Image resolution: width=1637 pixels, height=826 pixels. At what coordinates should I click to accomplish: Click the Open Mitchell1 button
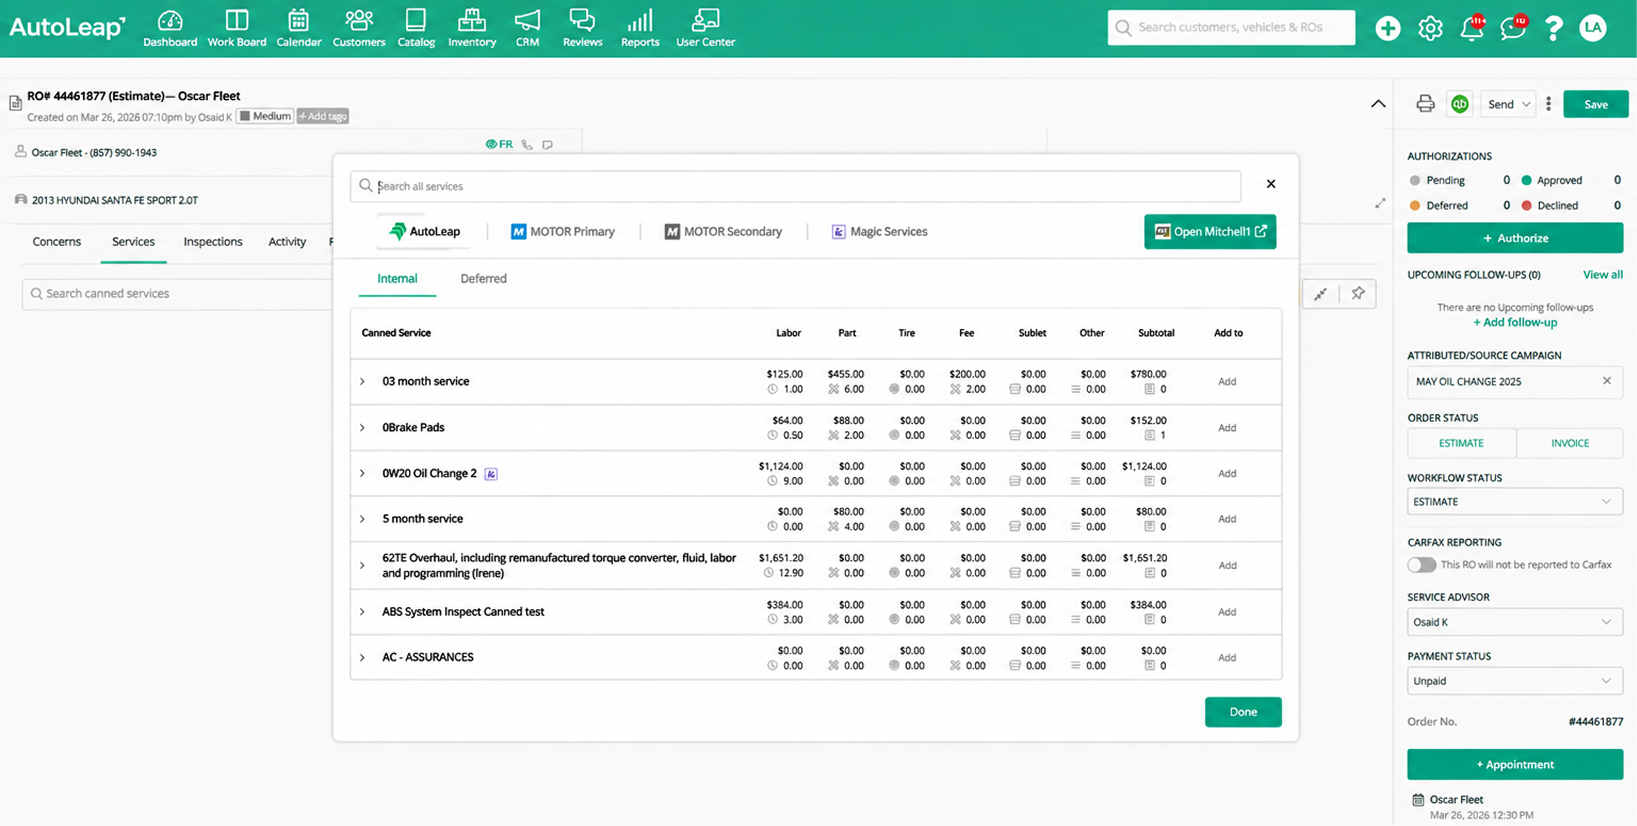click(1210, 232)
